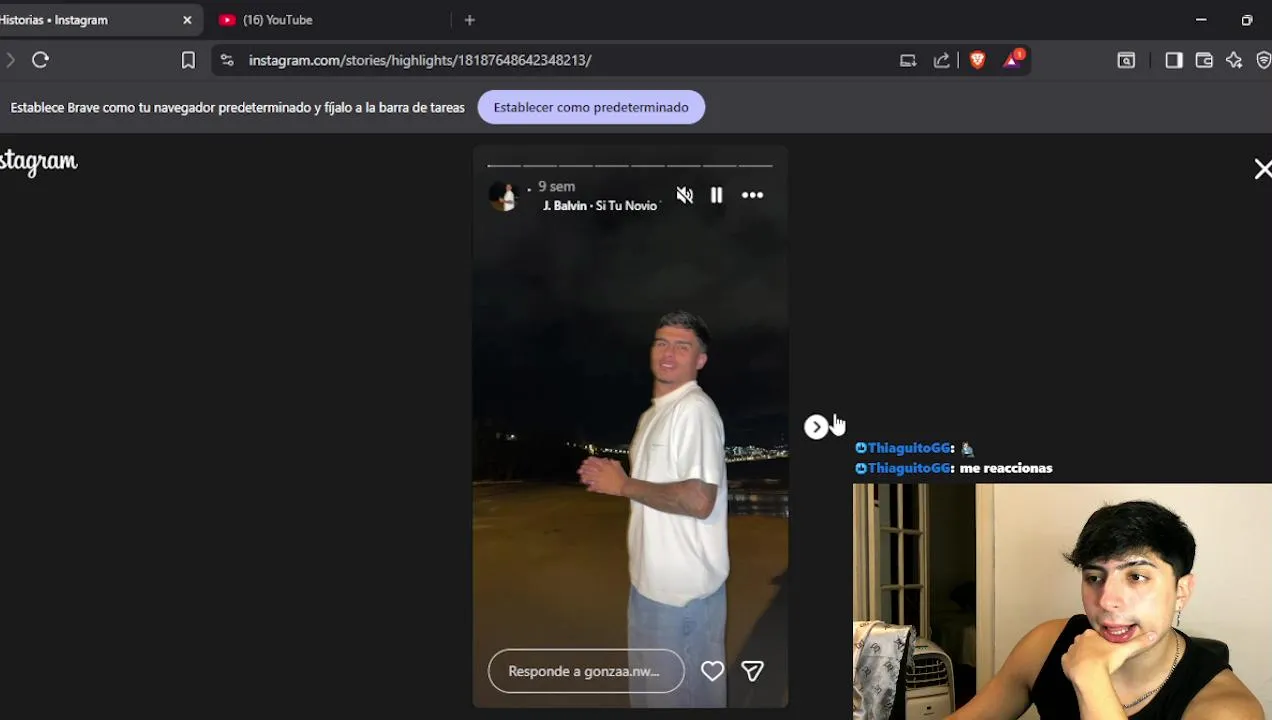Pause the Instagram story playback
Viewport: 1272px width, 720px height.
coord(717,196)
